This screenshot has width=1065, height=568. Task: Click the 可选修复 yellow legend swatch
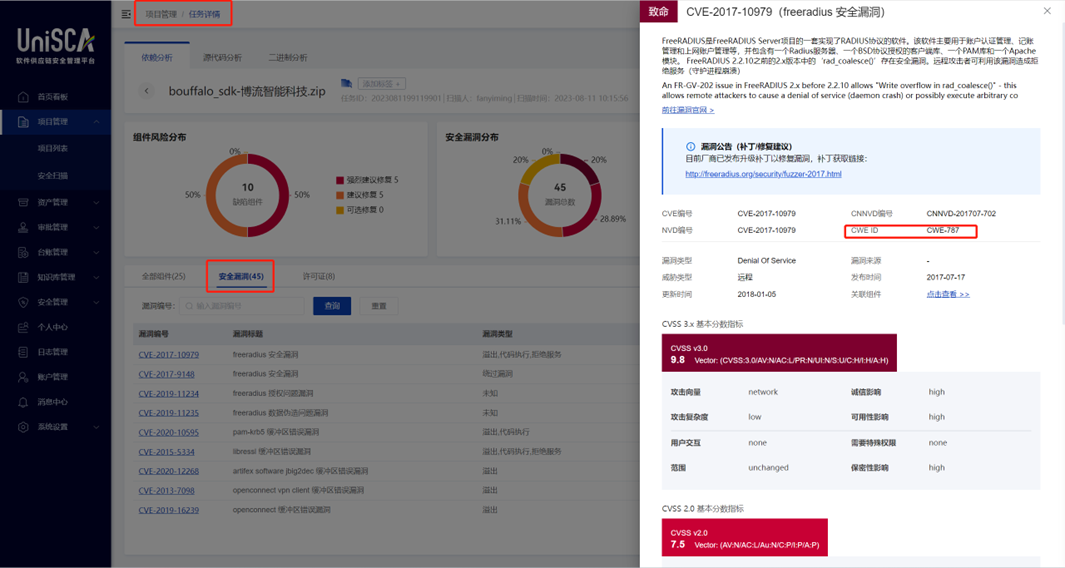[x=340, y=210]
